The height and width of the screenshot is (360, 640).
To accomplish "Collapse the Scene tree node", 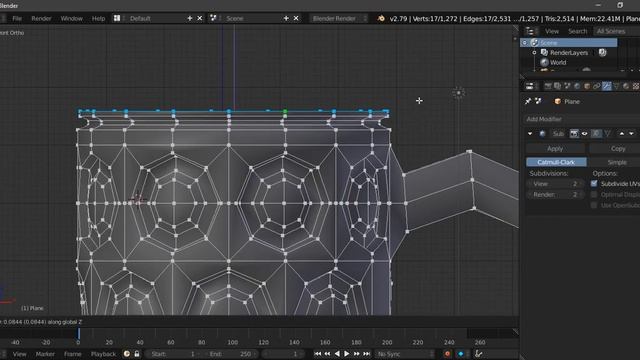I will (525, 42).
